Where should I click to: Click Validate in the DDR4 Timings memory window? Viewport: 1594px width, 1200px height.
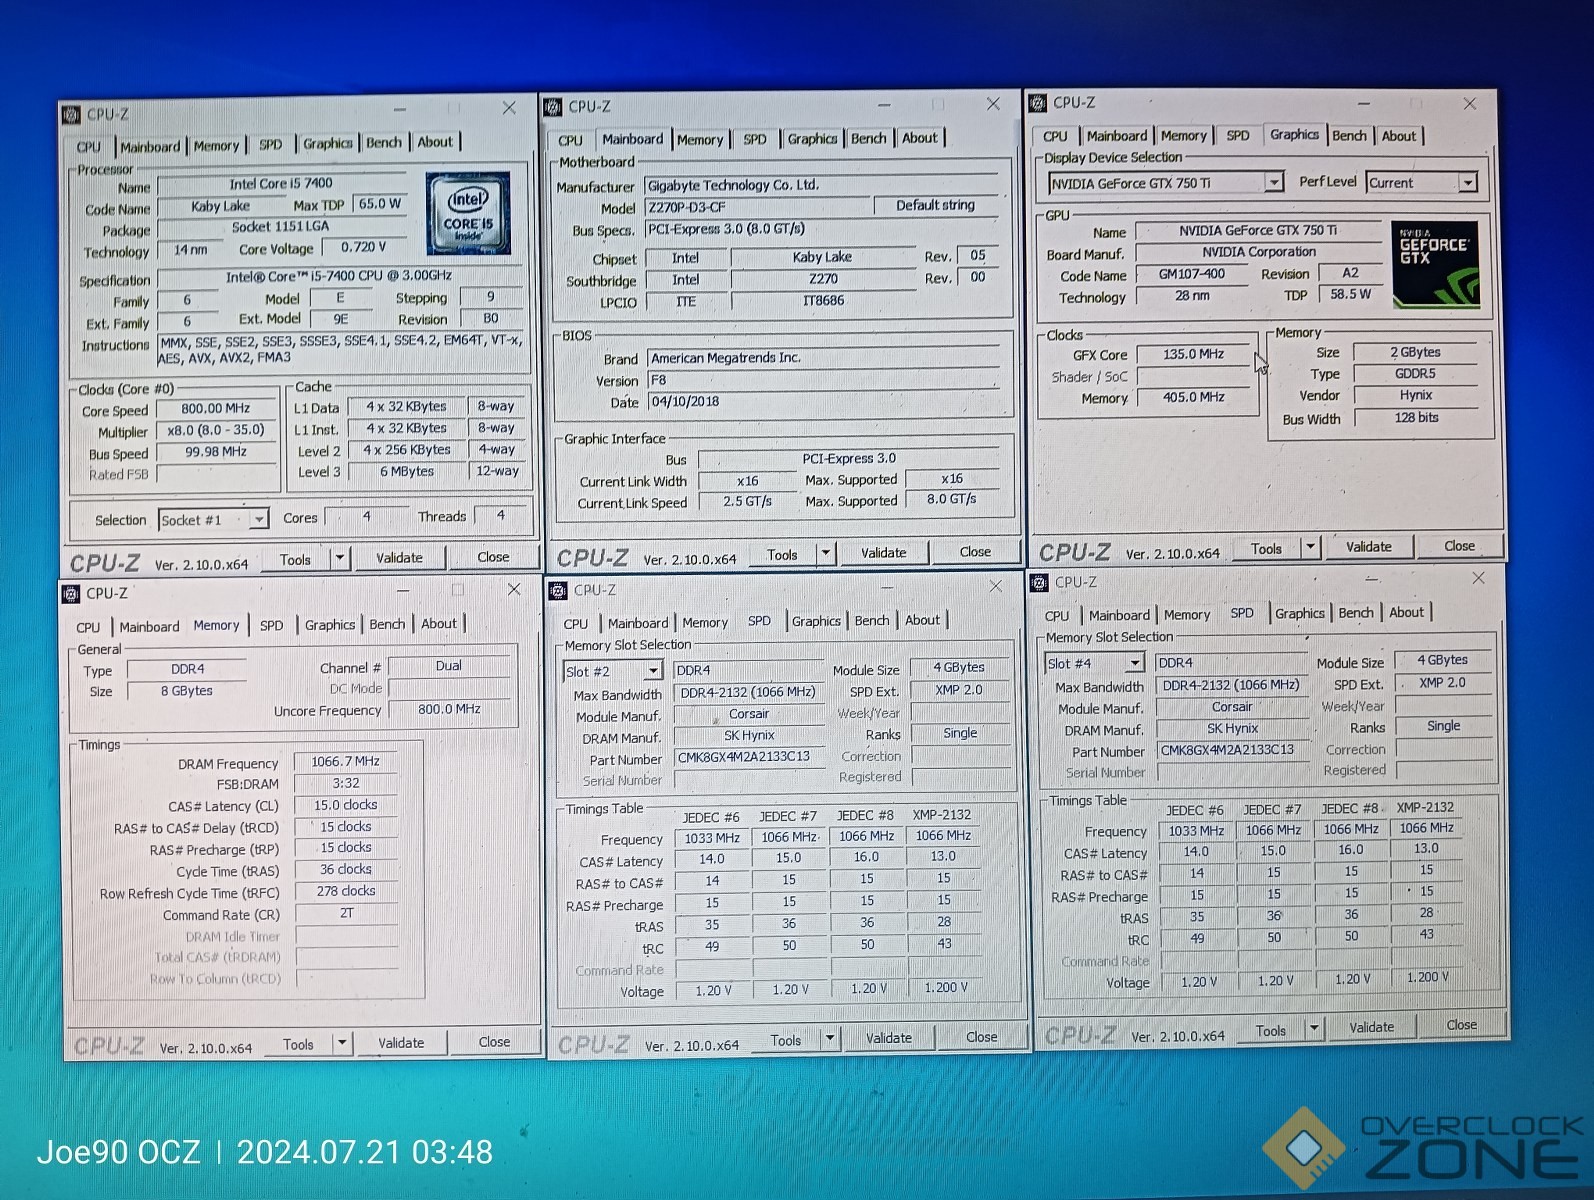click(x=401, y=1043)
